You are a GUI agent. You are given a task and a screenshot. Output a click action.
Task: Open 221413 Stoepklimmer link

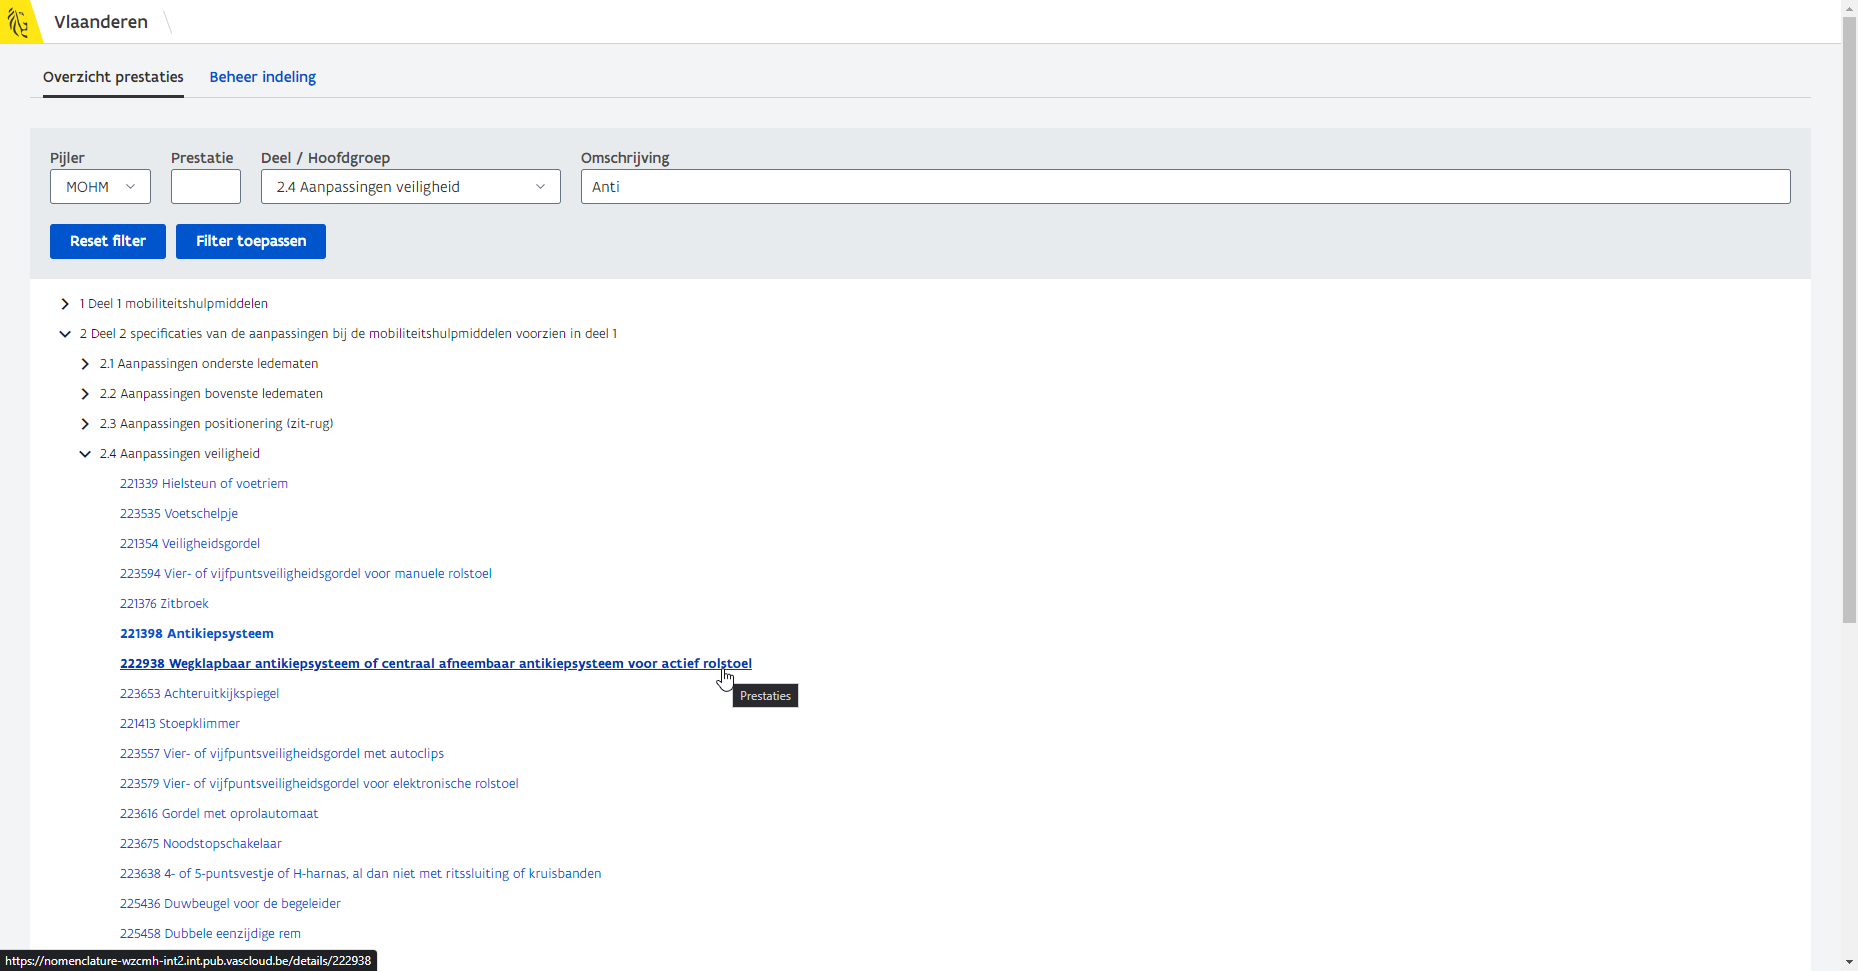(180, 724)
